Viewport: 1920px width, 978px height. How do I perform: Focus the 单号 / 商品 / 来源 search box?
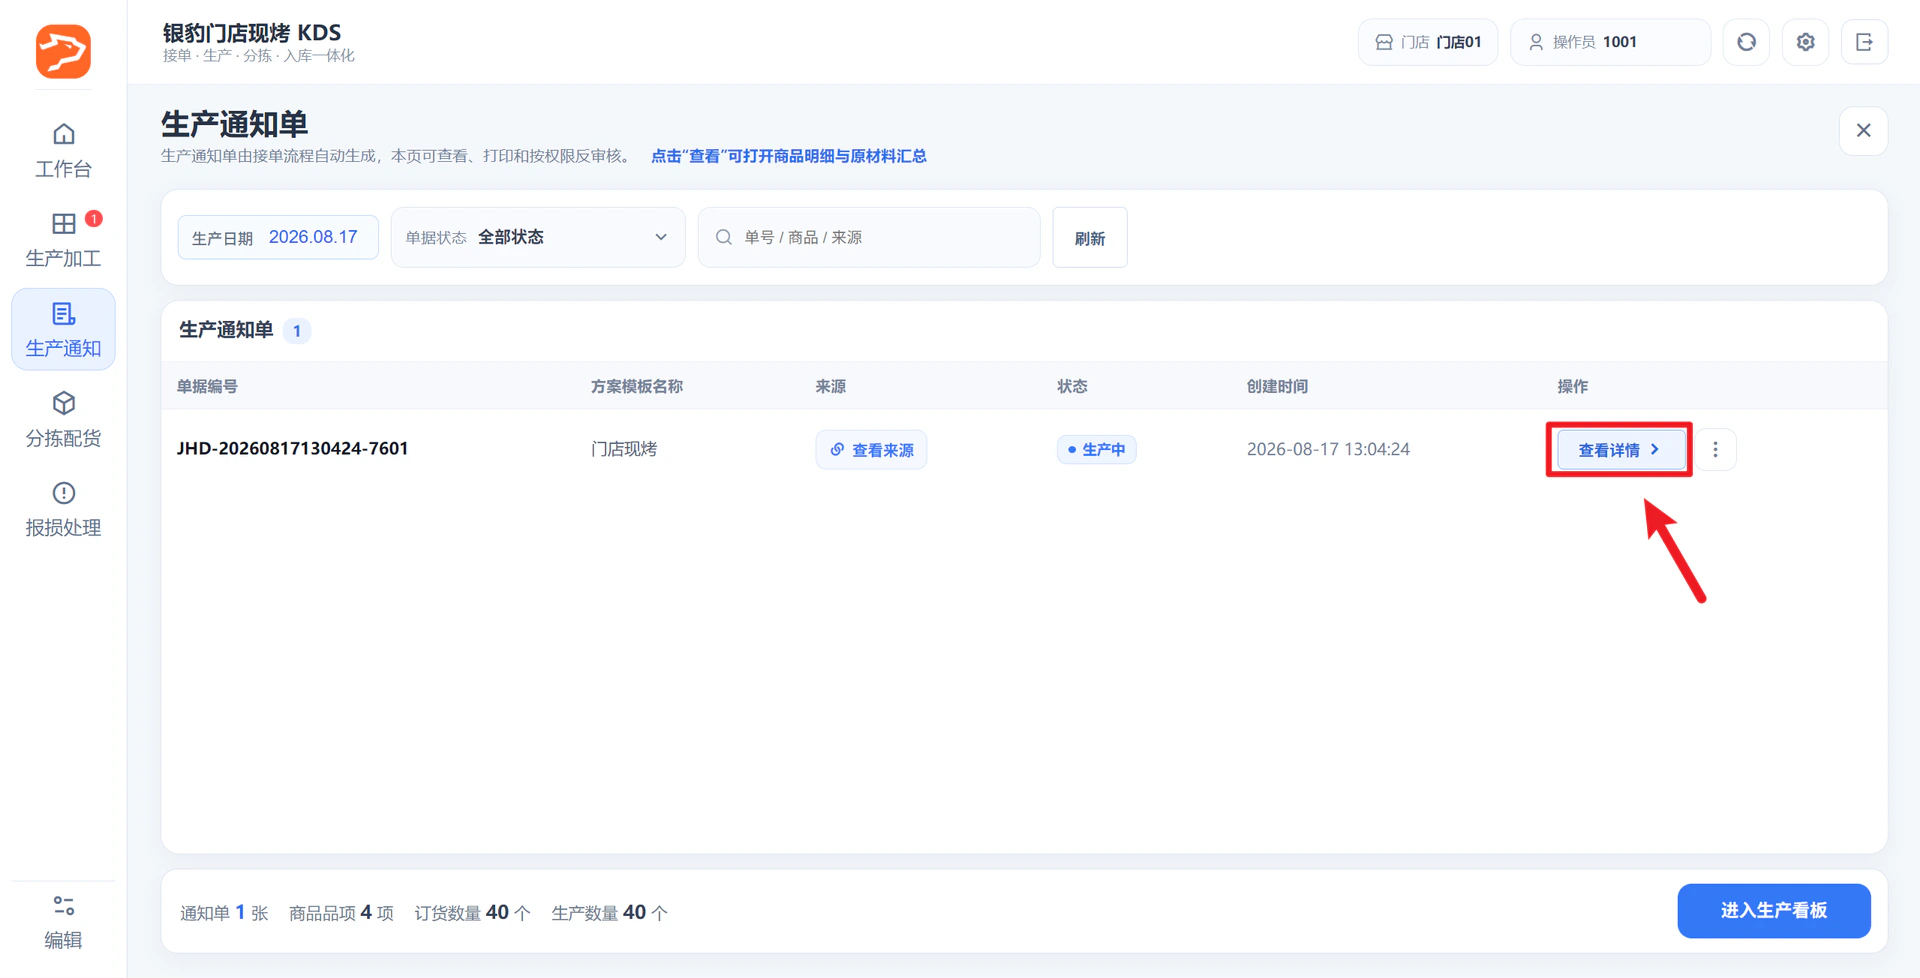tap(869, 237)
